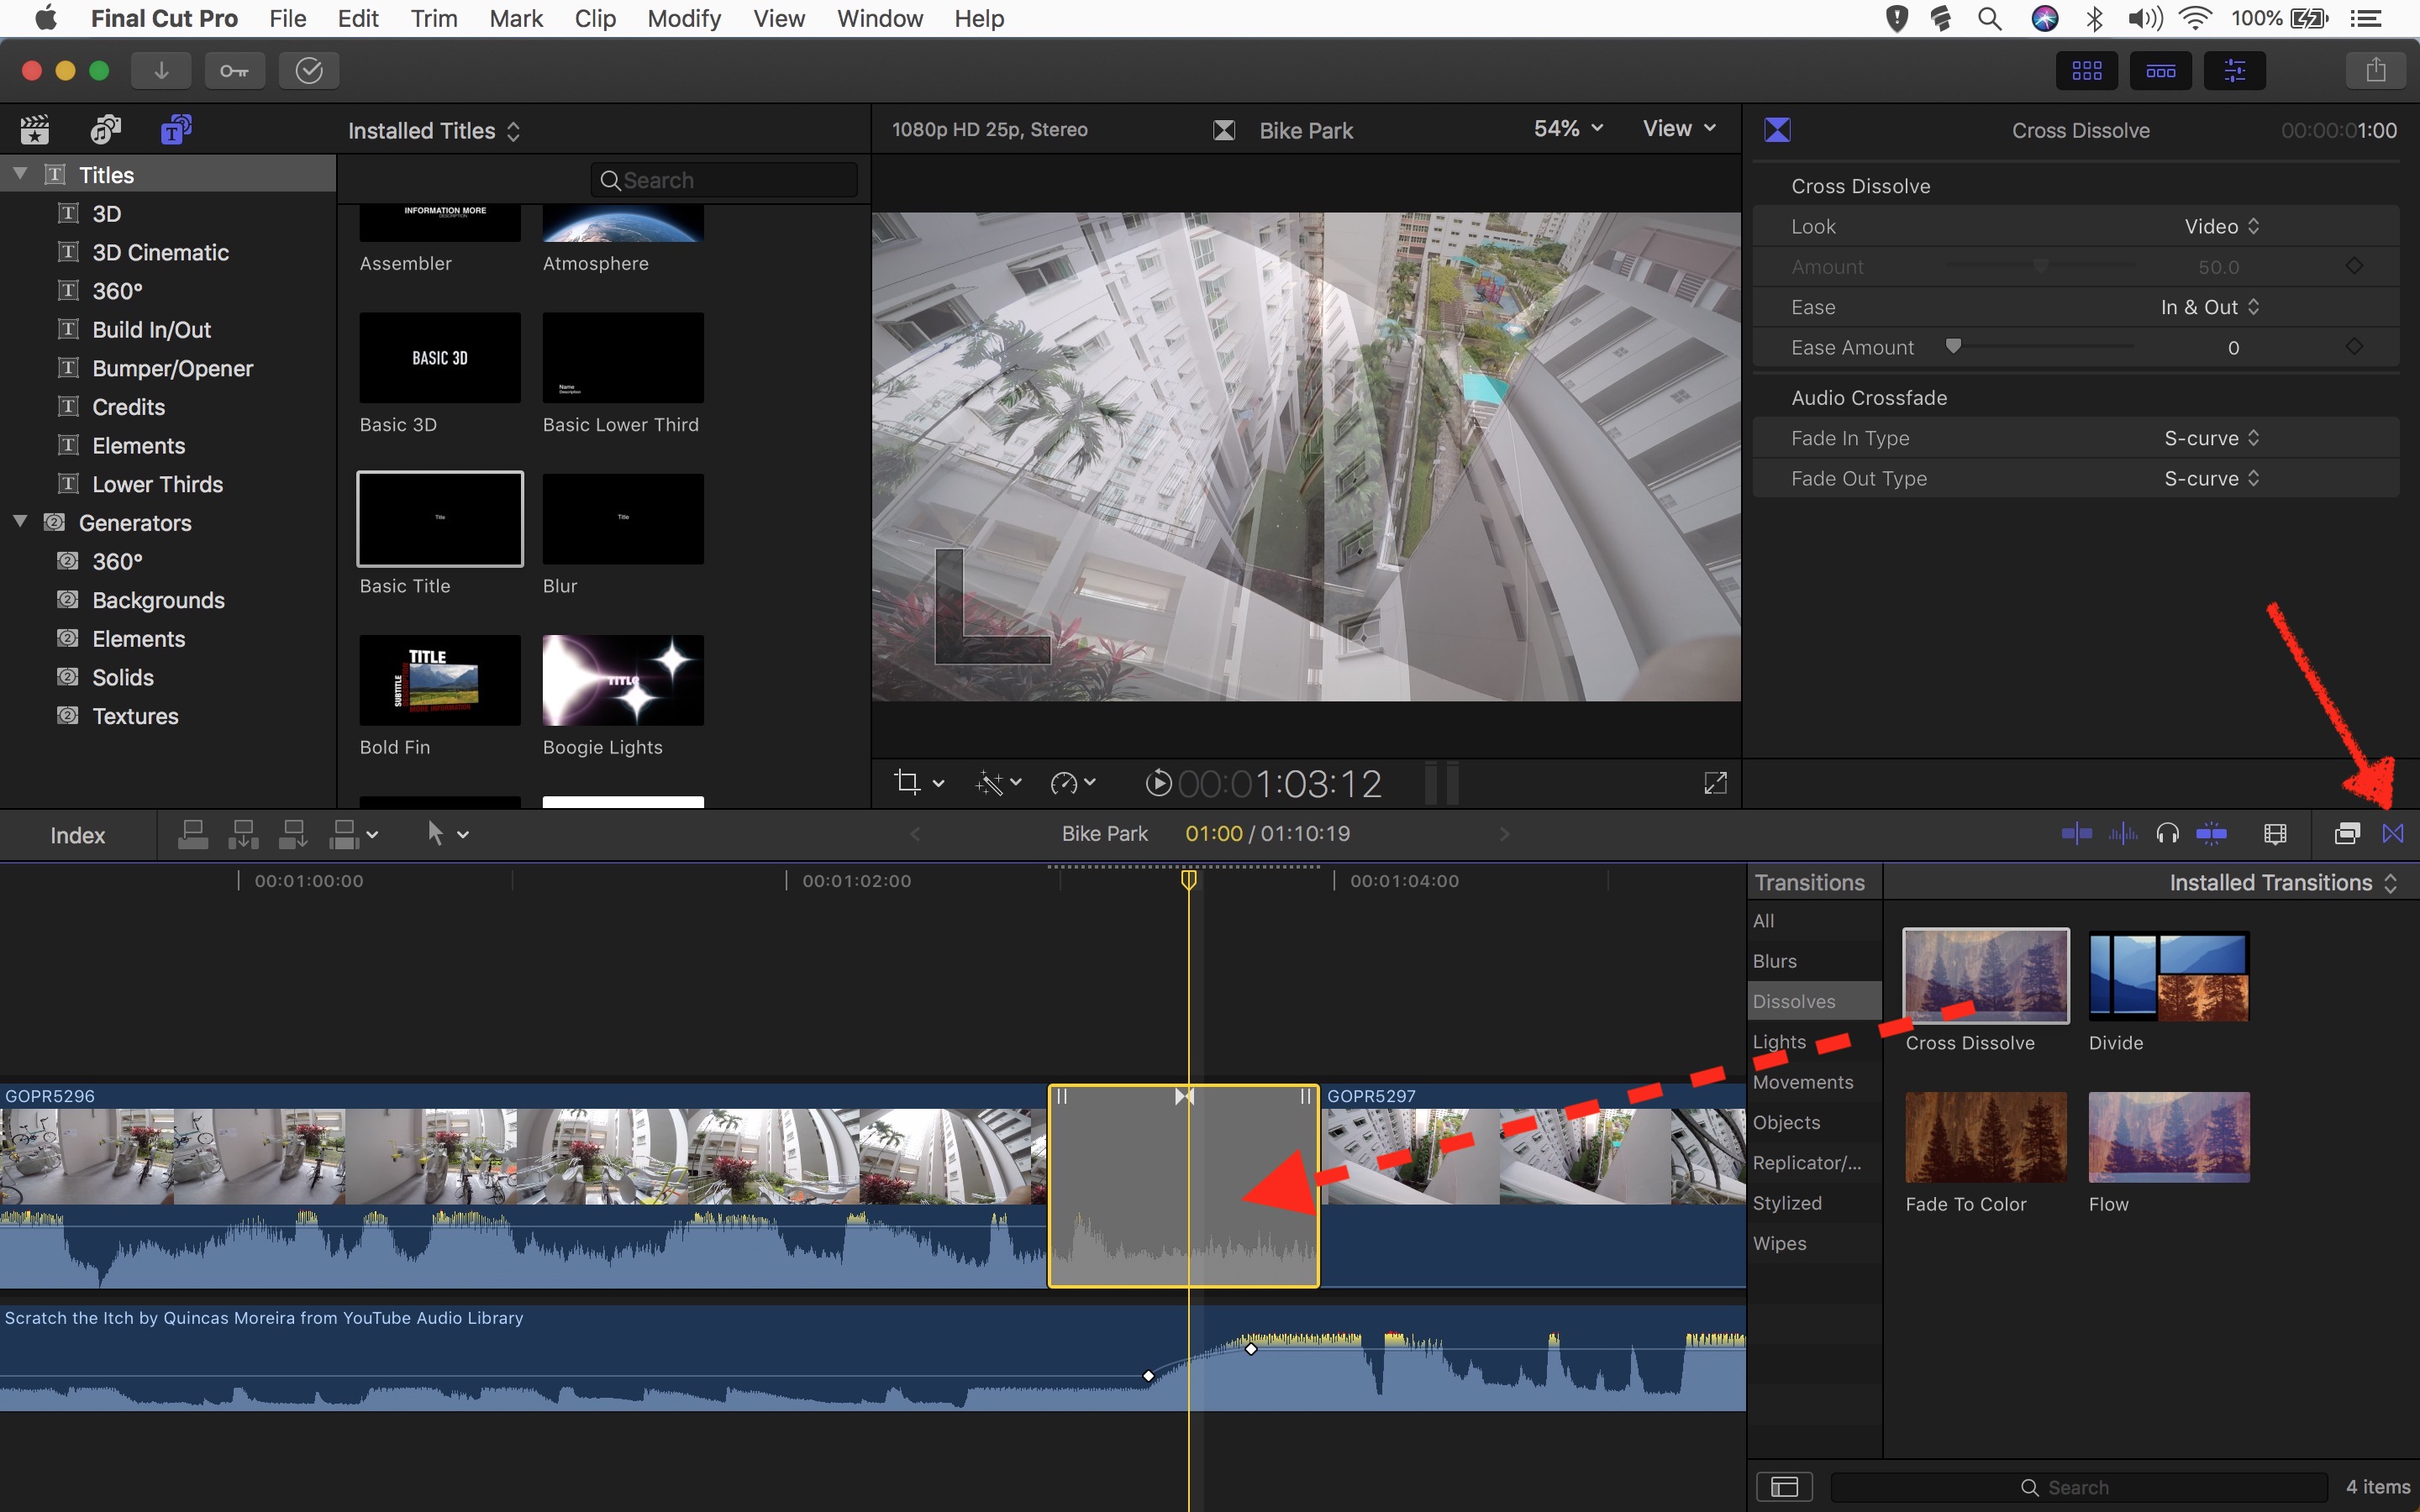The image size is (2420, 1512).
Task: Toggle clip skimming above the timeline
Action: pyautogui.click(x=2078, y=833)
